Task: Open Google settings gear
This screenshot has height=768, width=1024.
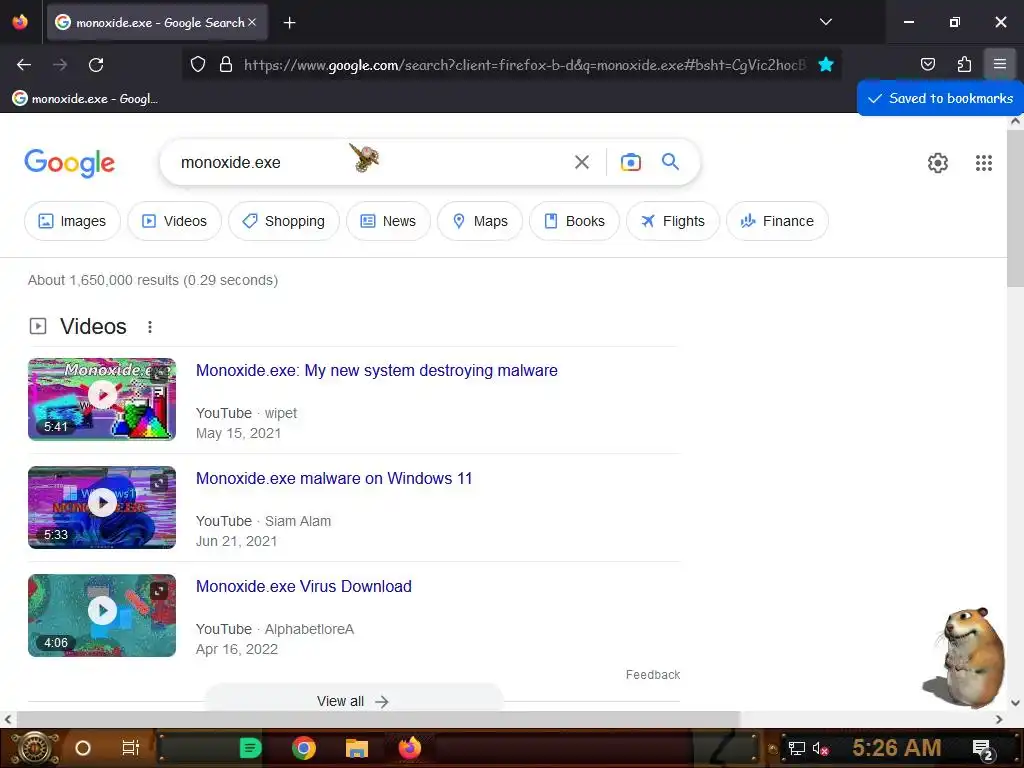Action: 937,163
